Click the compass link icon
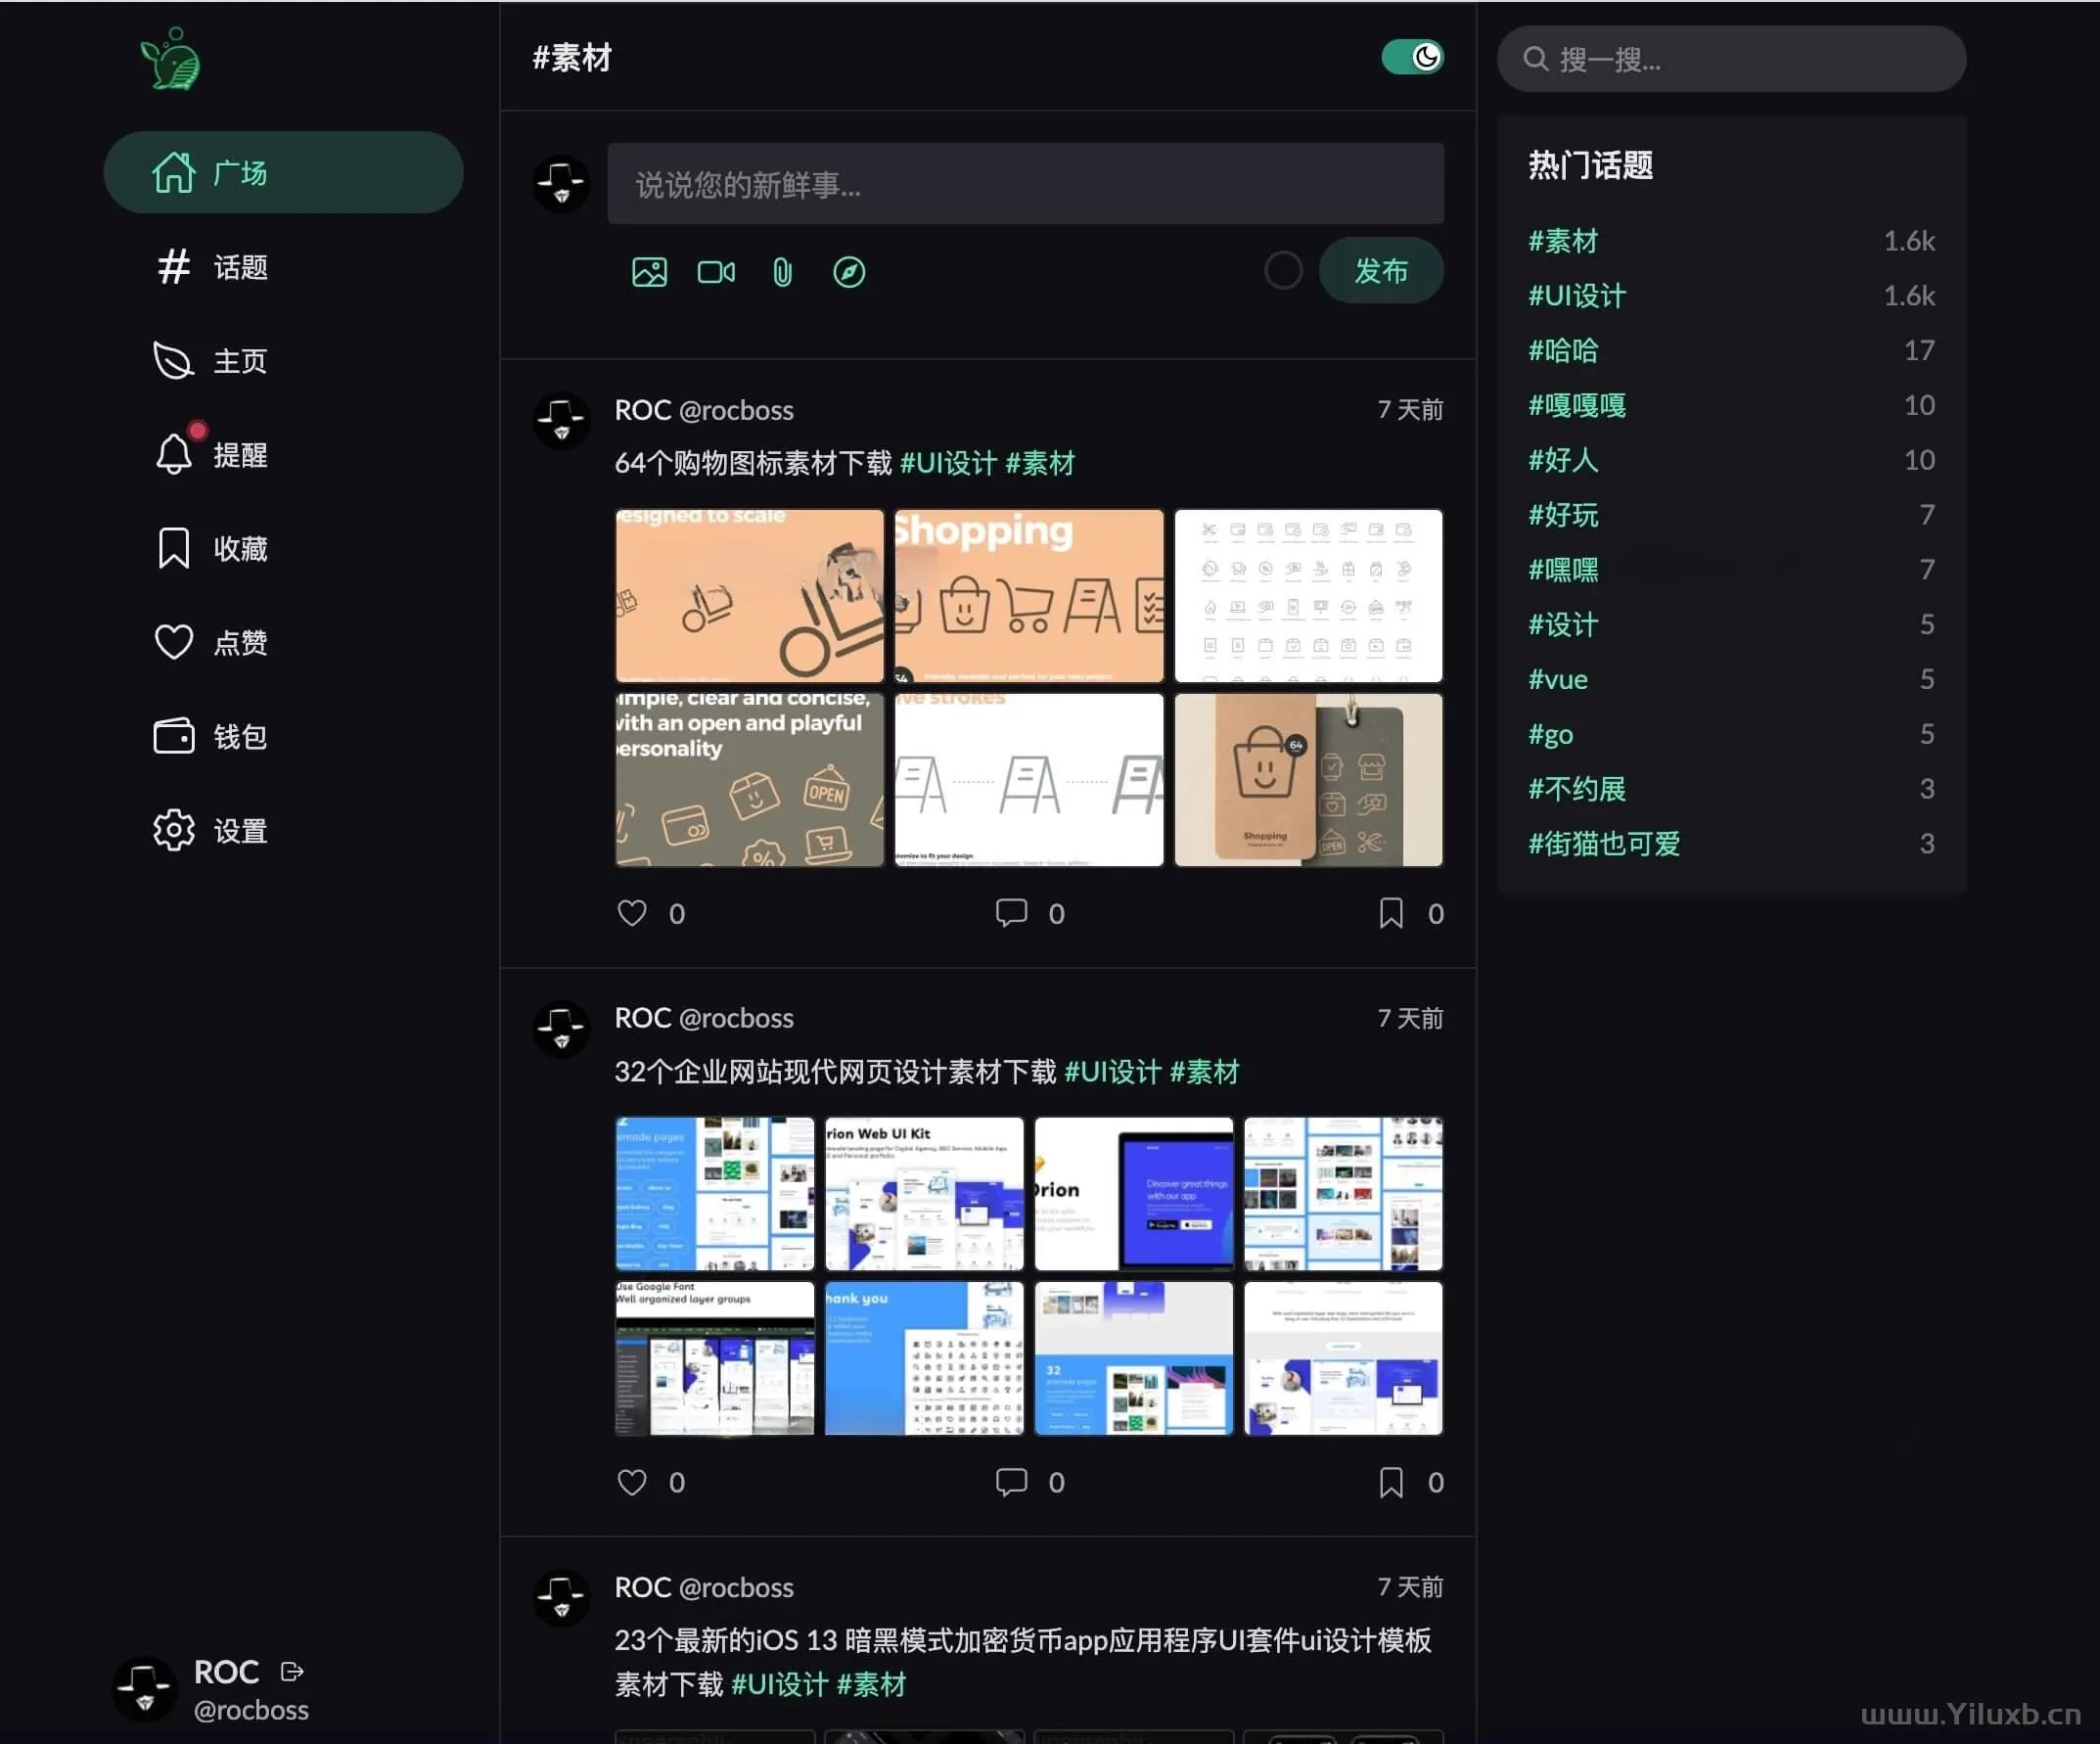 (x=849, y=272)
